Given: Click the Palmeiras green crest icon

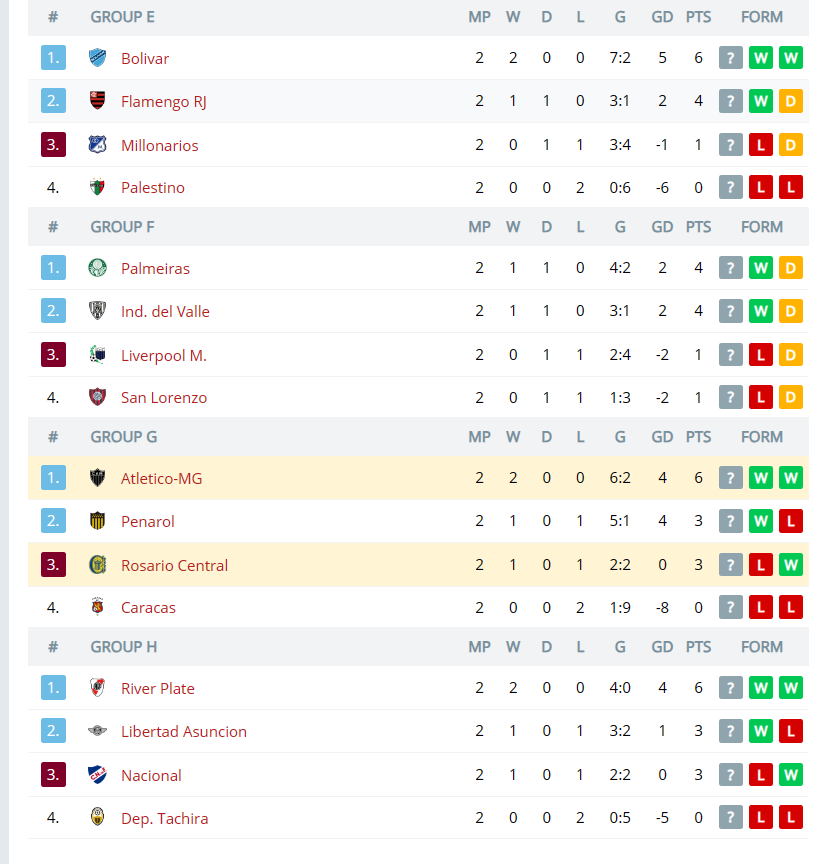Looking at the screenshot, I should [x=98, y=268].
